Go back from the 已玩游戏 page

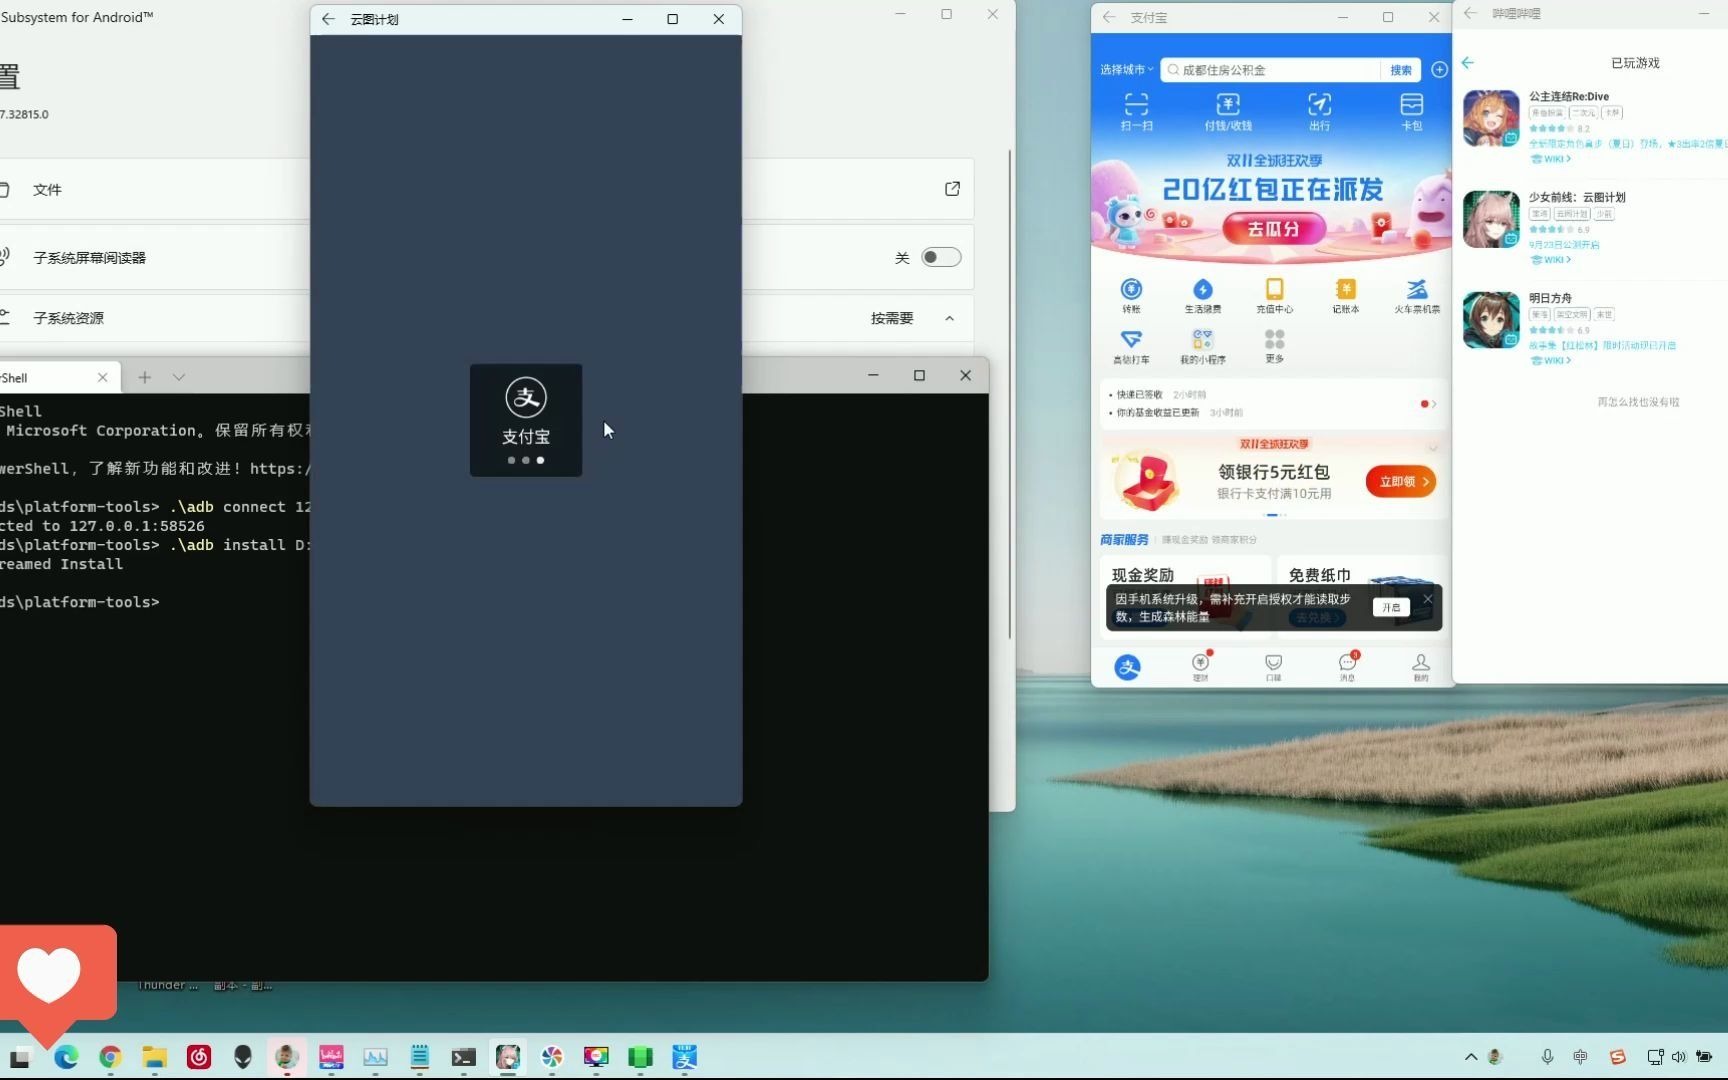(x=1468, y=63)
